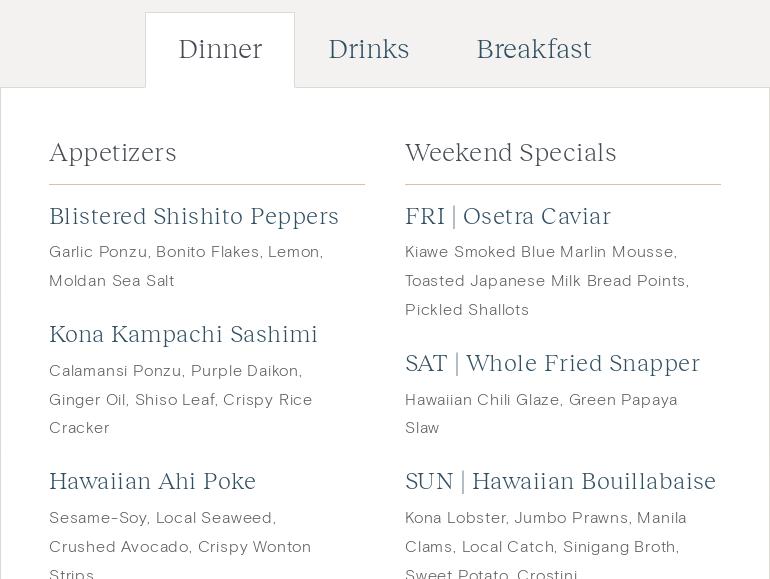This screenshot has height=579, width=770.
Task: Click the Hawaiian Ahi Poke title
Action: pos(153,482)
